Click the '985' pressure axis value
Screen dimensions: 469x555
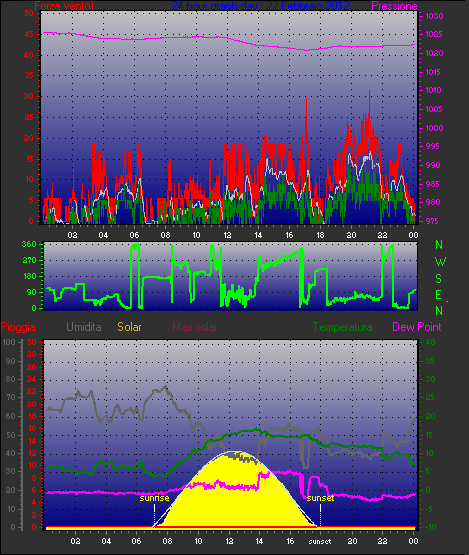pos(433,184)
